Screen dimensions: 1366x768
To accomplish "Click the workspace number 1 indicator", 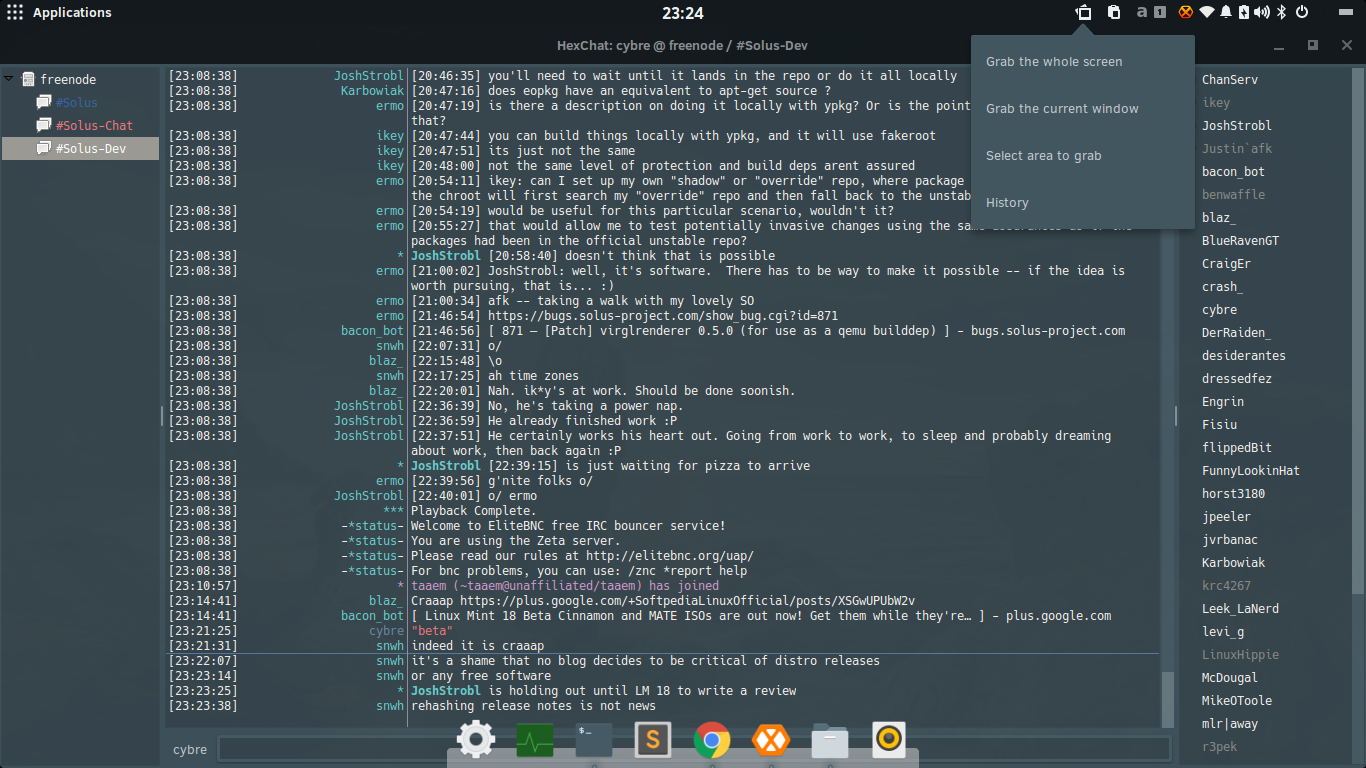I will [x=1159, y=13].
